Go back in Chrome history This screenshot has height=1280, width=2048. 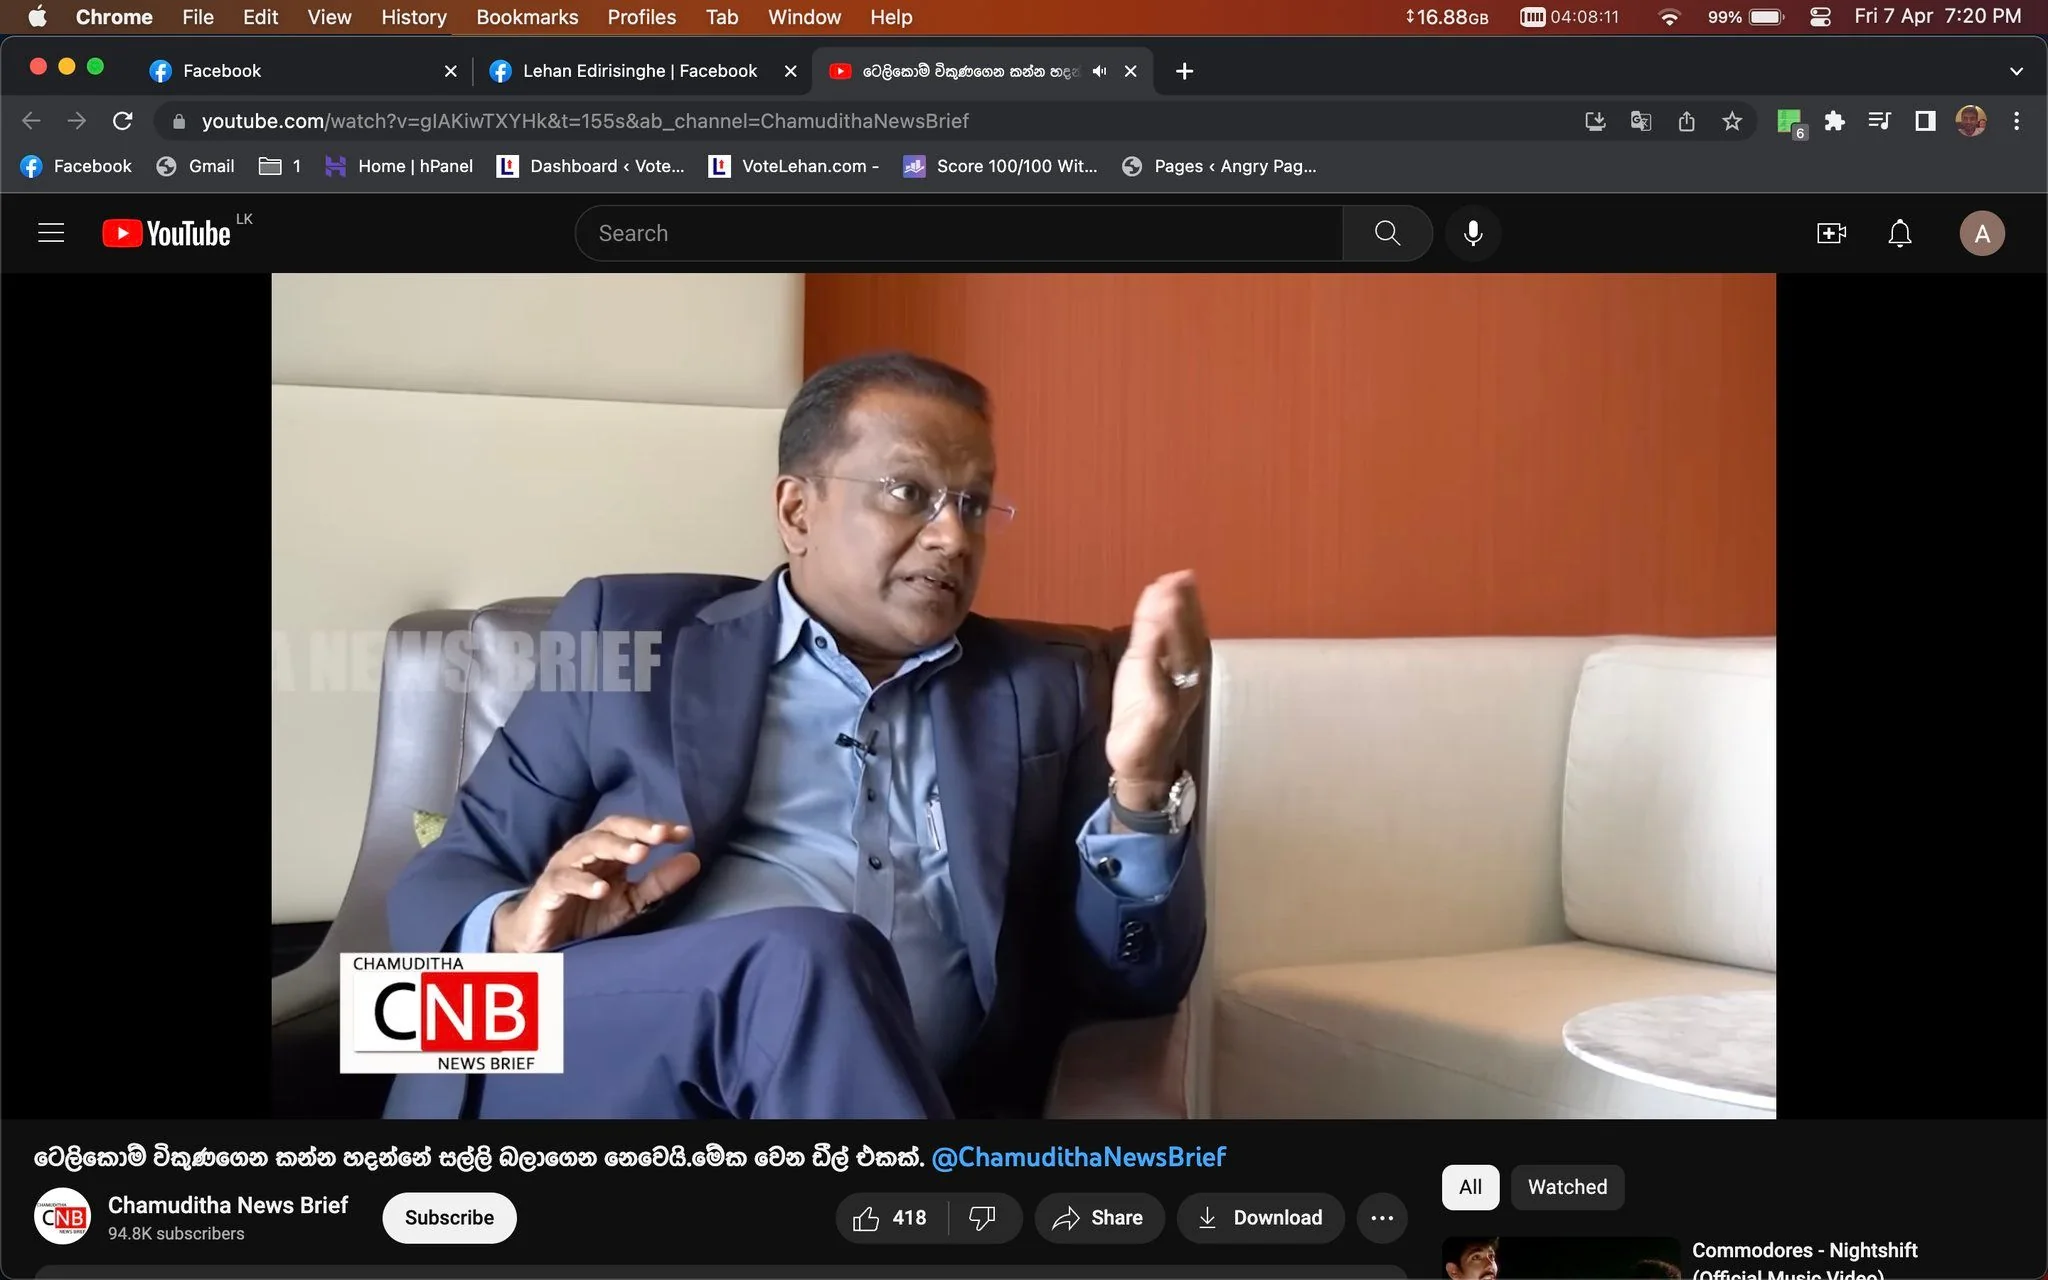click(32, 121)
